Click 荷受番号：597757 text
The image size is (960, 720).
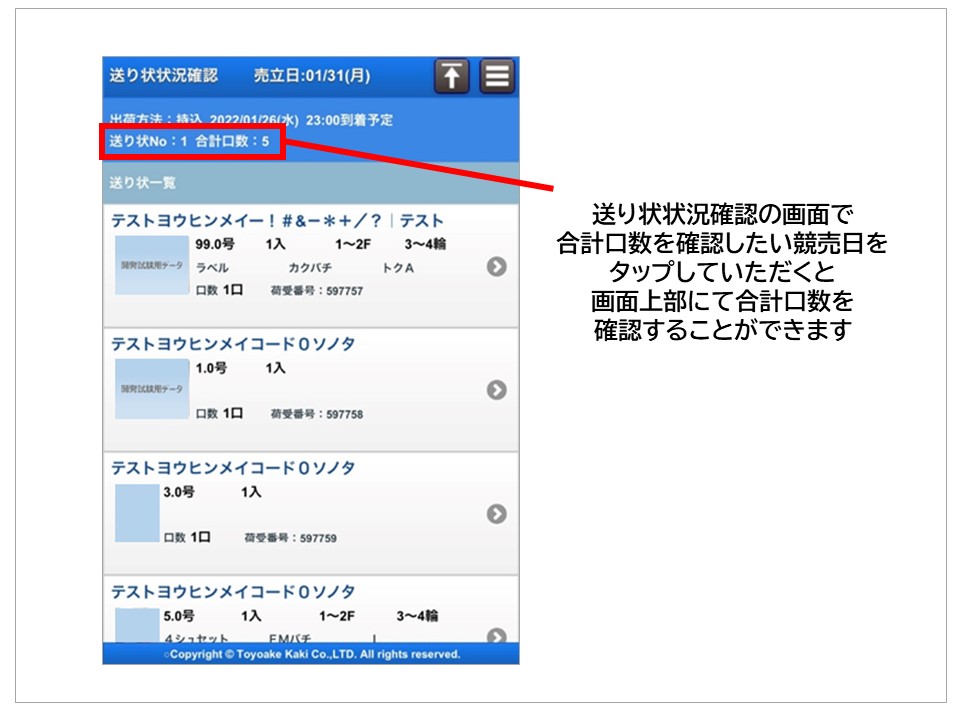(316, 291)
